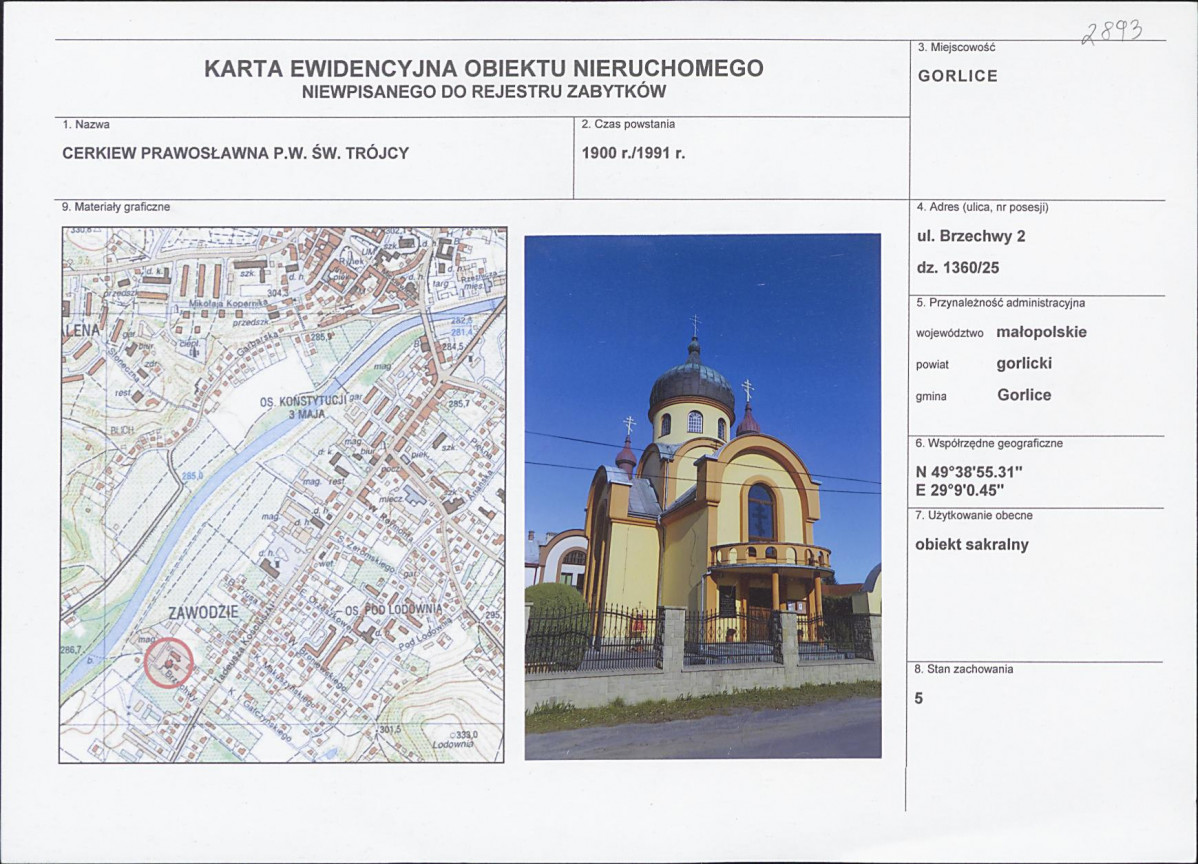Click the label '5. Przynależność administracyjna'
Viewport: 1198px width, 864px height.
(1000, 303)
